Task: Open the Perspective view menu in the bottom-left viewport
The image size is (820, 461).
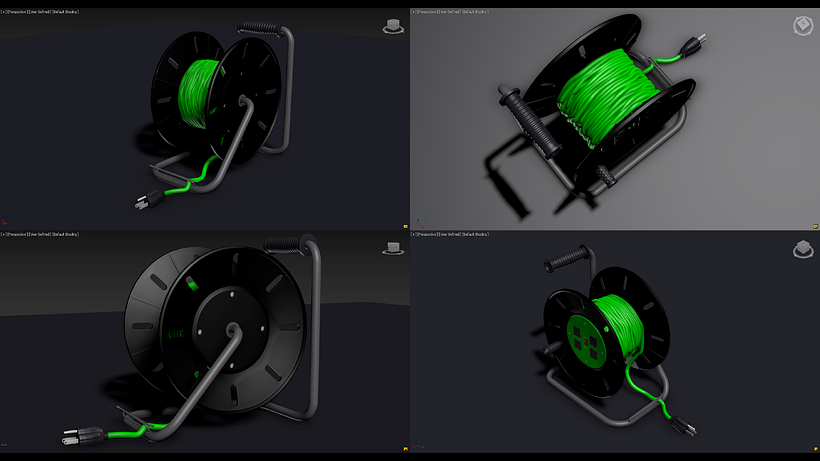Action: coord(17,234)
